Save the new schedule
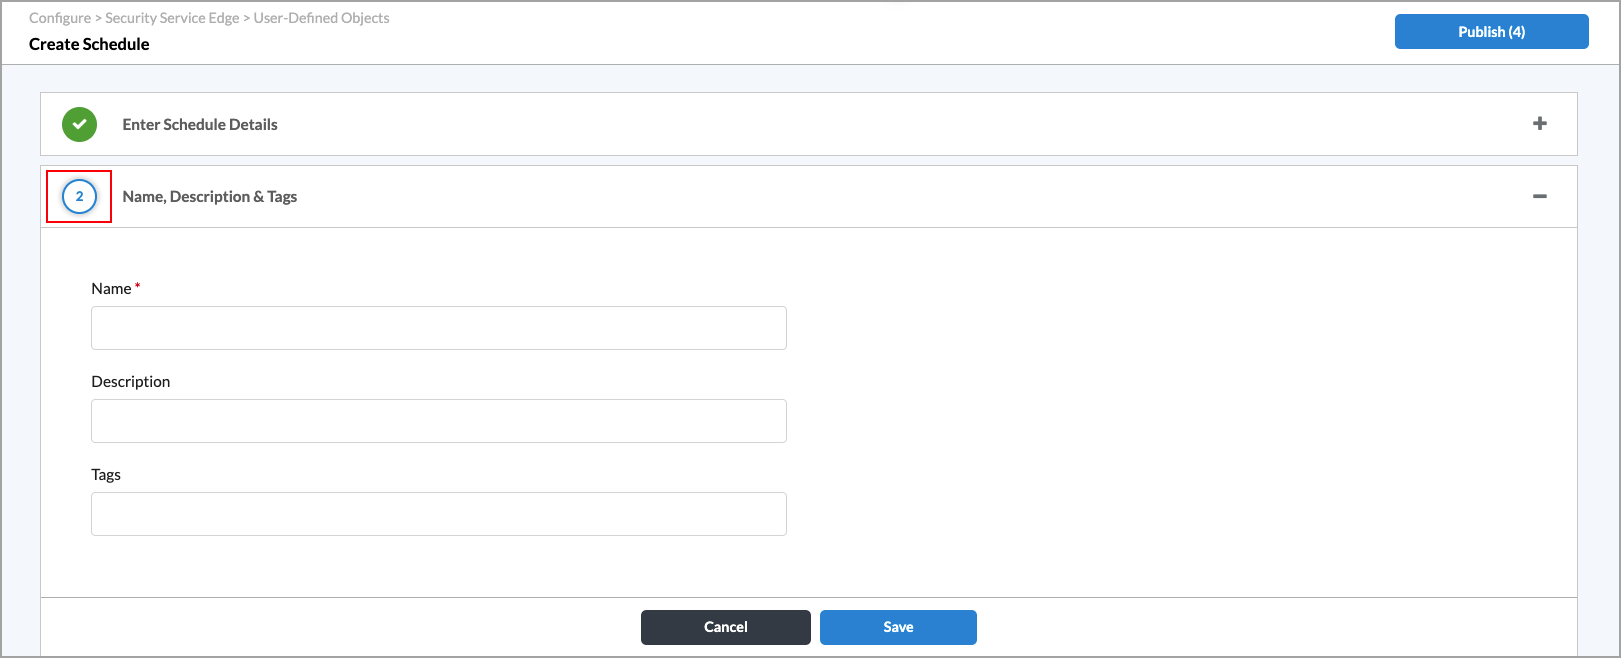Screen dimensions: 1621x658 point(898,627)
